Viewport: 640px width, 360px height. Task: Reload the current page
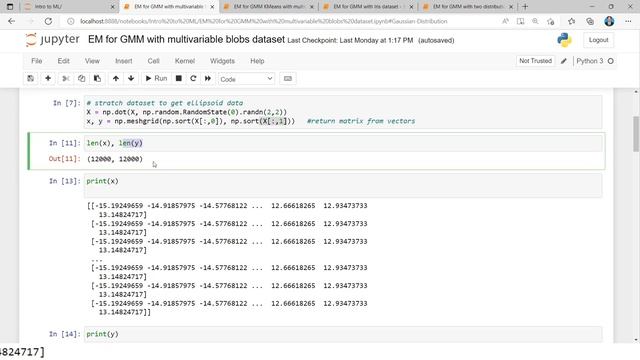tap(48, 21)
